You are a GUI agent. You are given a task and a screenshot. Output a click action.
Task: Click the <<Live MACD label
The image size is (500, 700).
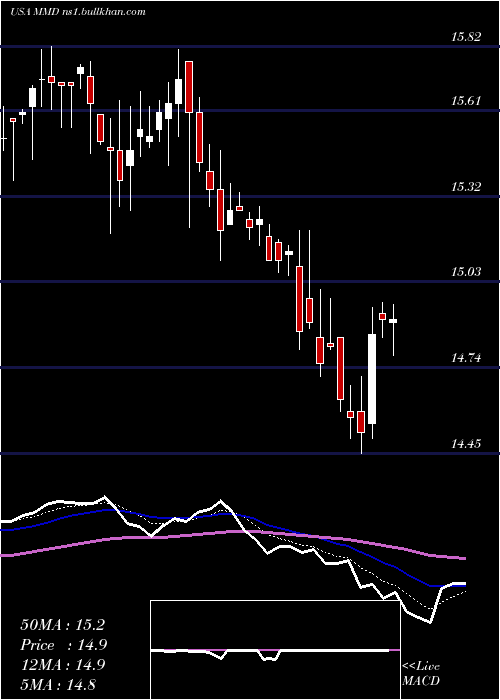tap(421, 674)
